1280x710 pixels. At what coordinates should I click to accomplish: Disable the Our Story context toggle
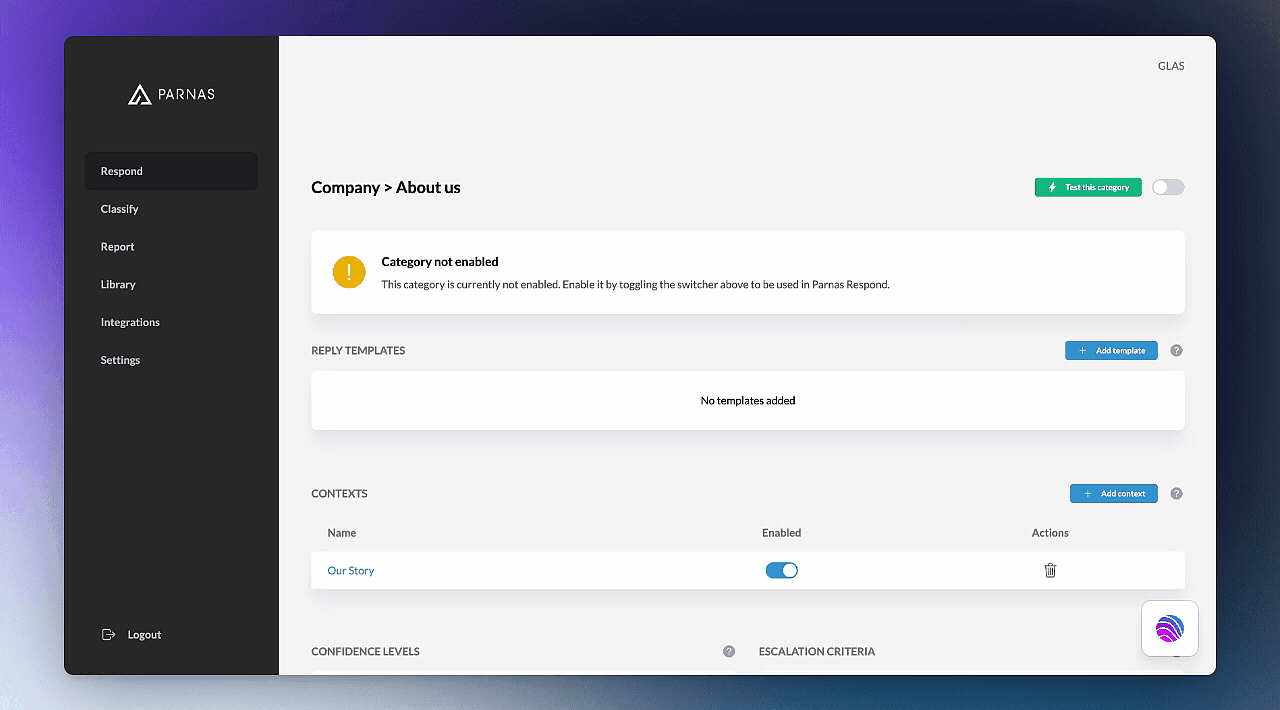coord(781,570)
